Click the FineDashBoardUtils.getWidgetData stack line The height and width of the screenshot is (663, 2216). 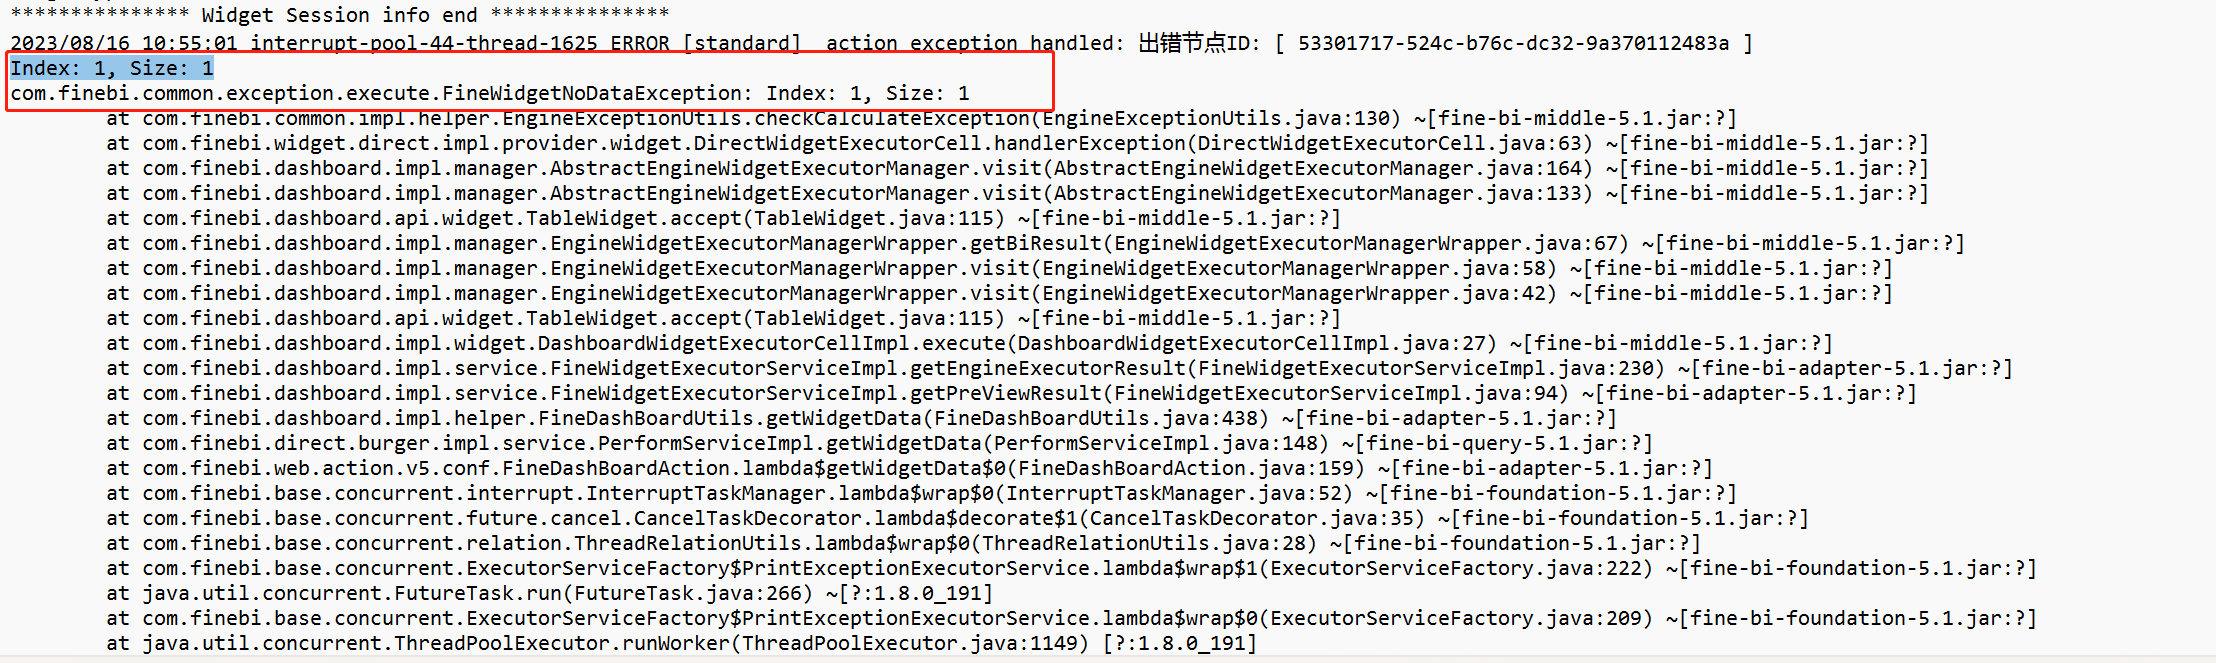861,418
